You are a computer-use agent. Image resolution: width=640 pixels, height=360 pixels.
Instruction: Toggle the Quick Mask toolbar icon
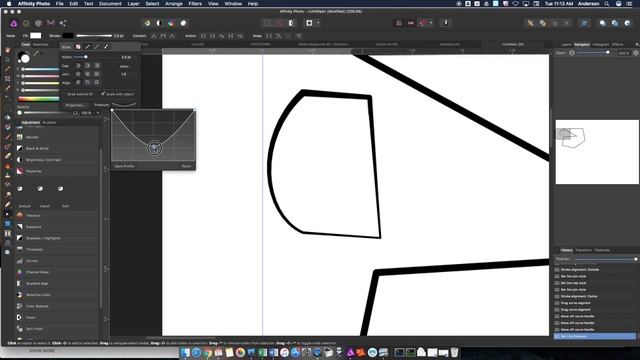pyautogui.click(x=309, y=23)
